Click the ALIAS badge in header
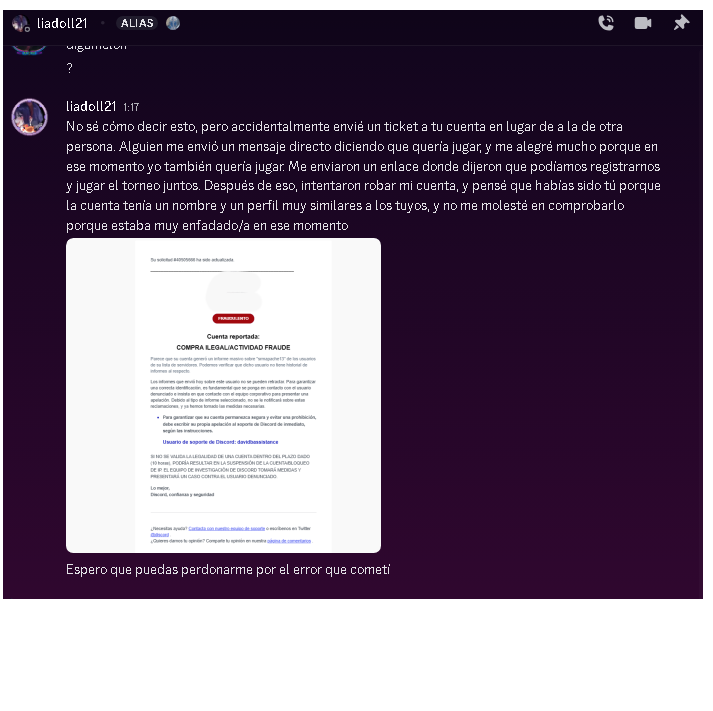This screenshot has height=711, width=713. [137, 23]
